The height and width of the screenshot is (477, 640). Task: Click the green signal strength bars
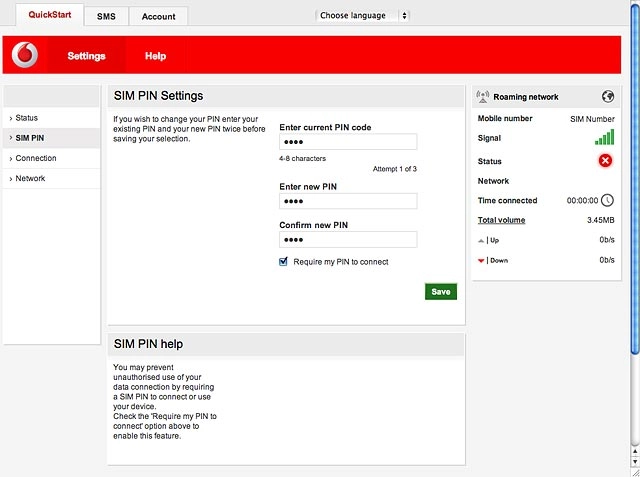point(604,138)
